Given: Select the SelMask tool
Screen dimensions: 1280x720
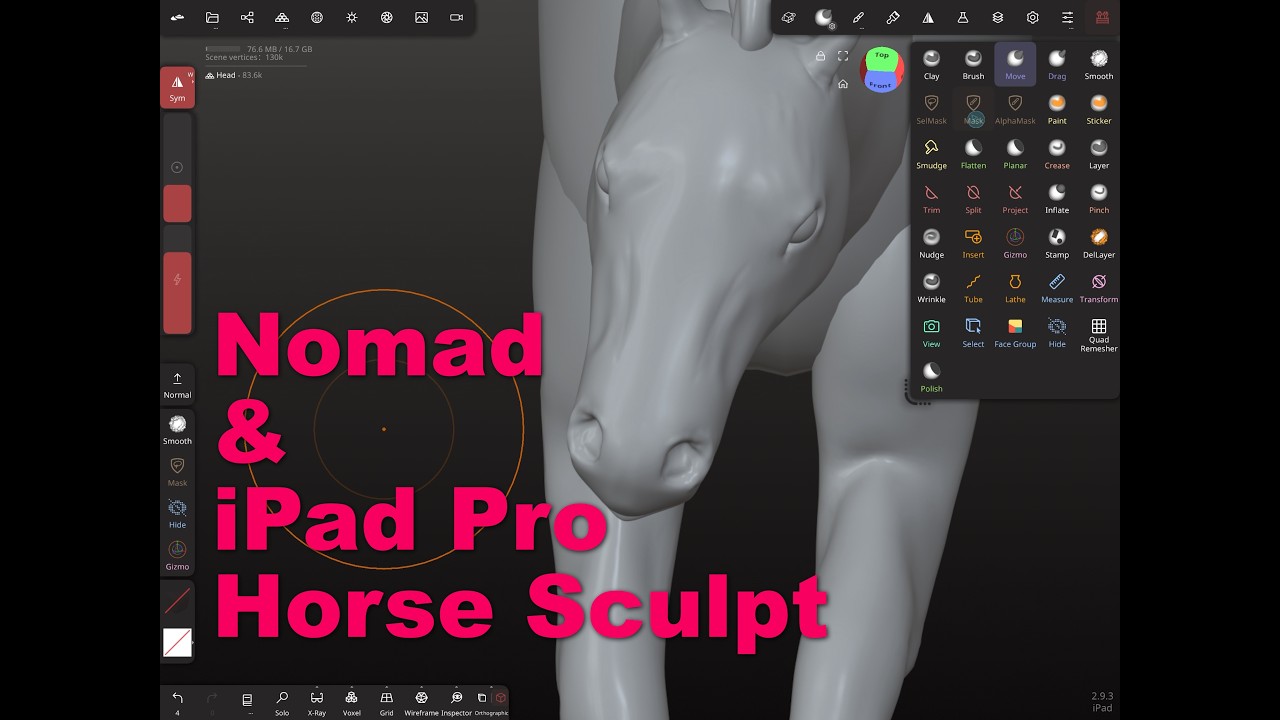Looking at the screenshot, I should pos(931,110).
